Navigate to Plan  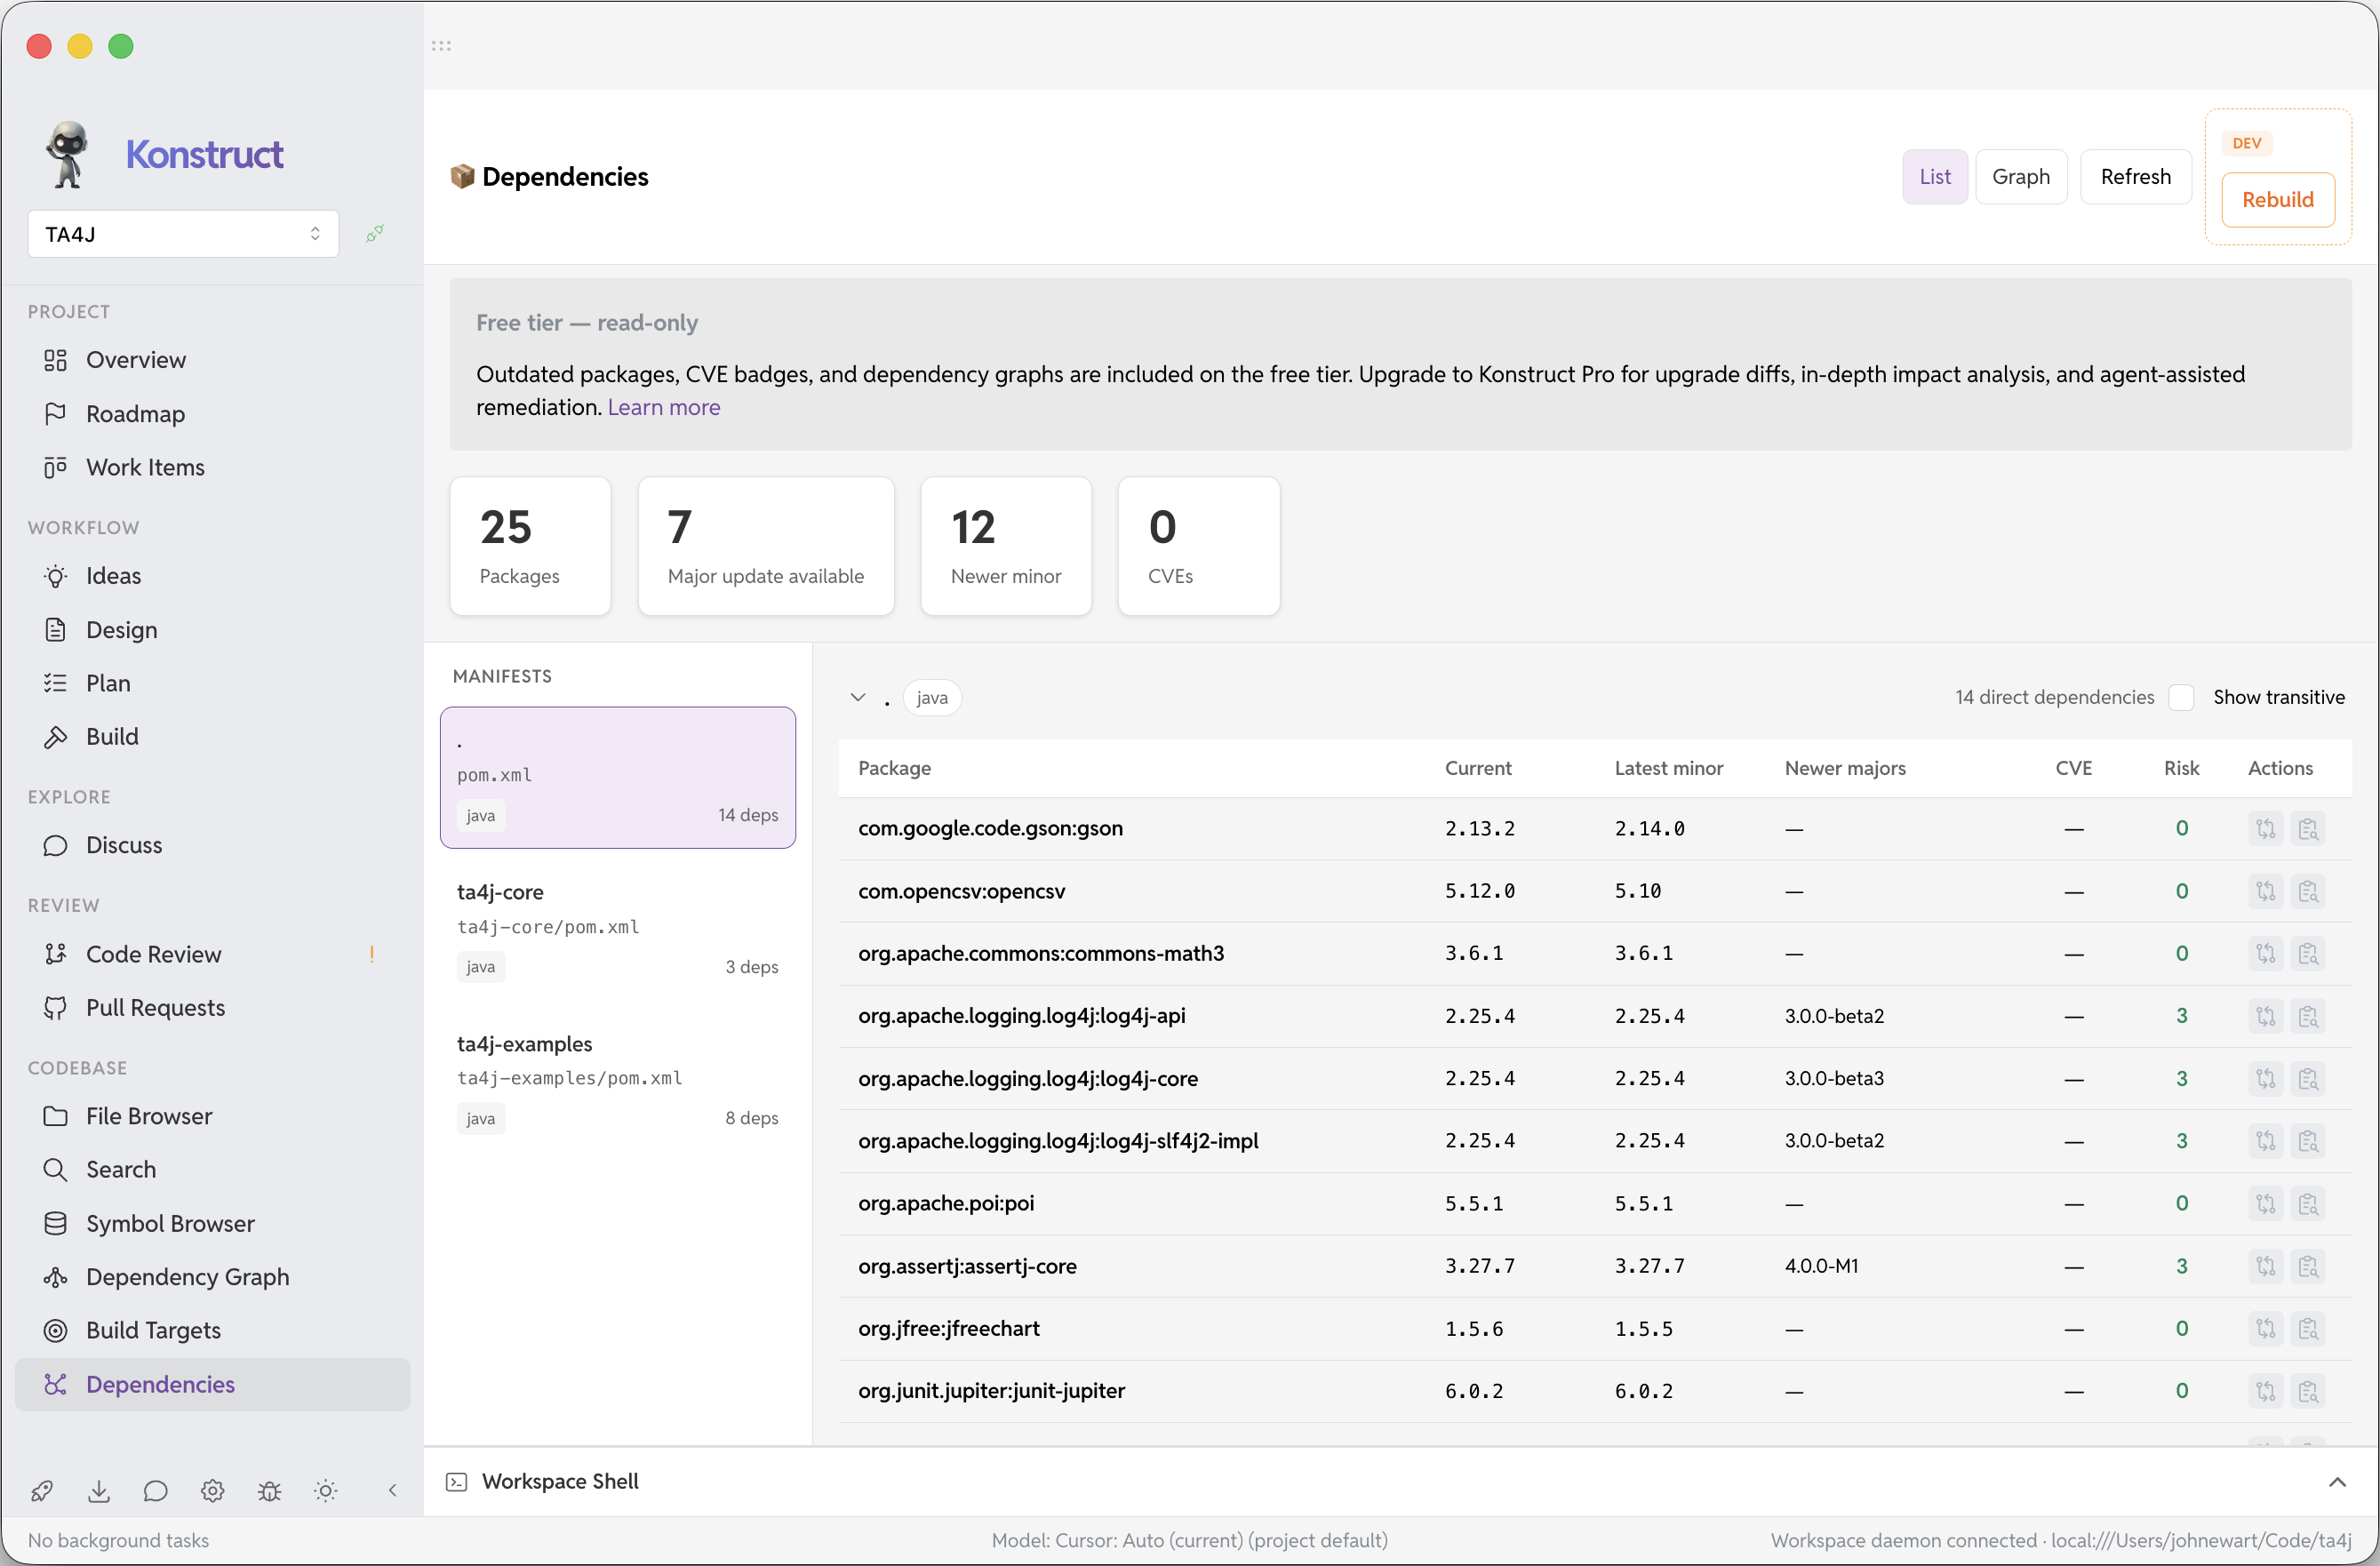tap(212, 683)
